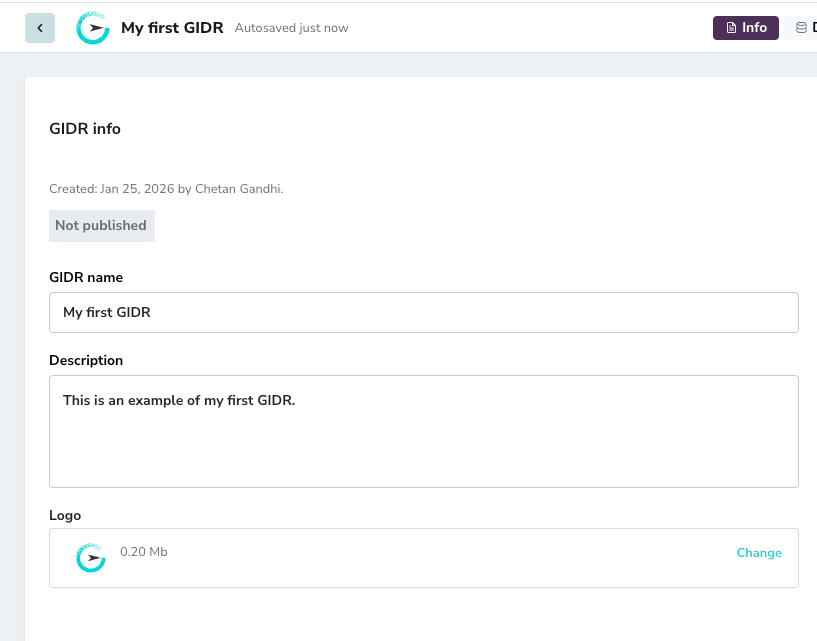The image size is (817, 641).
Task: Switch to the Info tab
Action: [x=745, y=27]
